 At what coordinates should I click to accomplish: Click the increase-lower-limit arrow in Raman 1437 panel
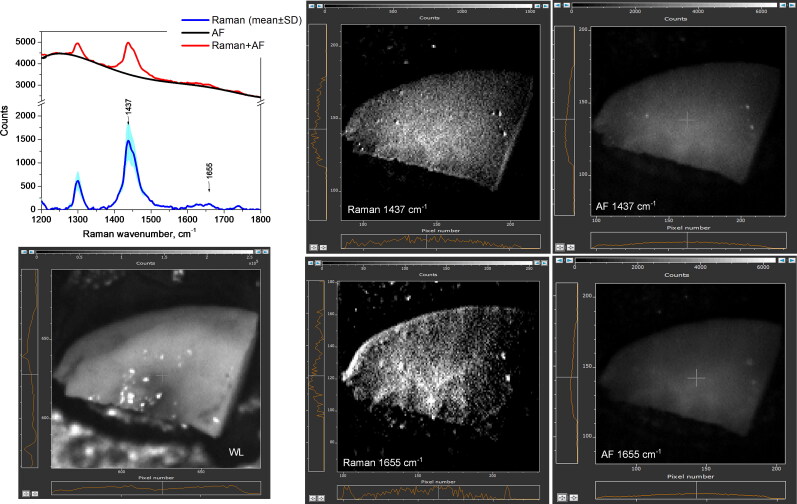319,6
